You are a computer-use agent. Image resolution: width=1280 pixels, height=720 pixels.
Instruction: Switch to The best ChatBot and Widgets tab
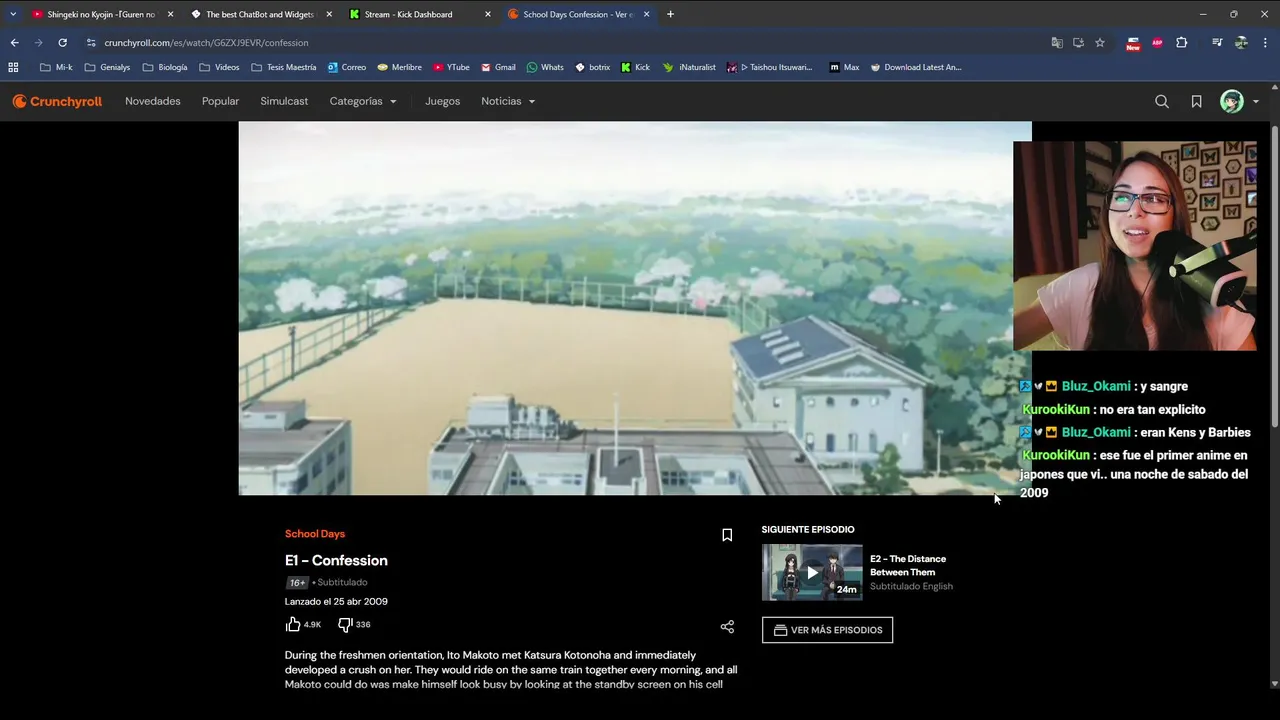point(260,14)
